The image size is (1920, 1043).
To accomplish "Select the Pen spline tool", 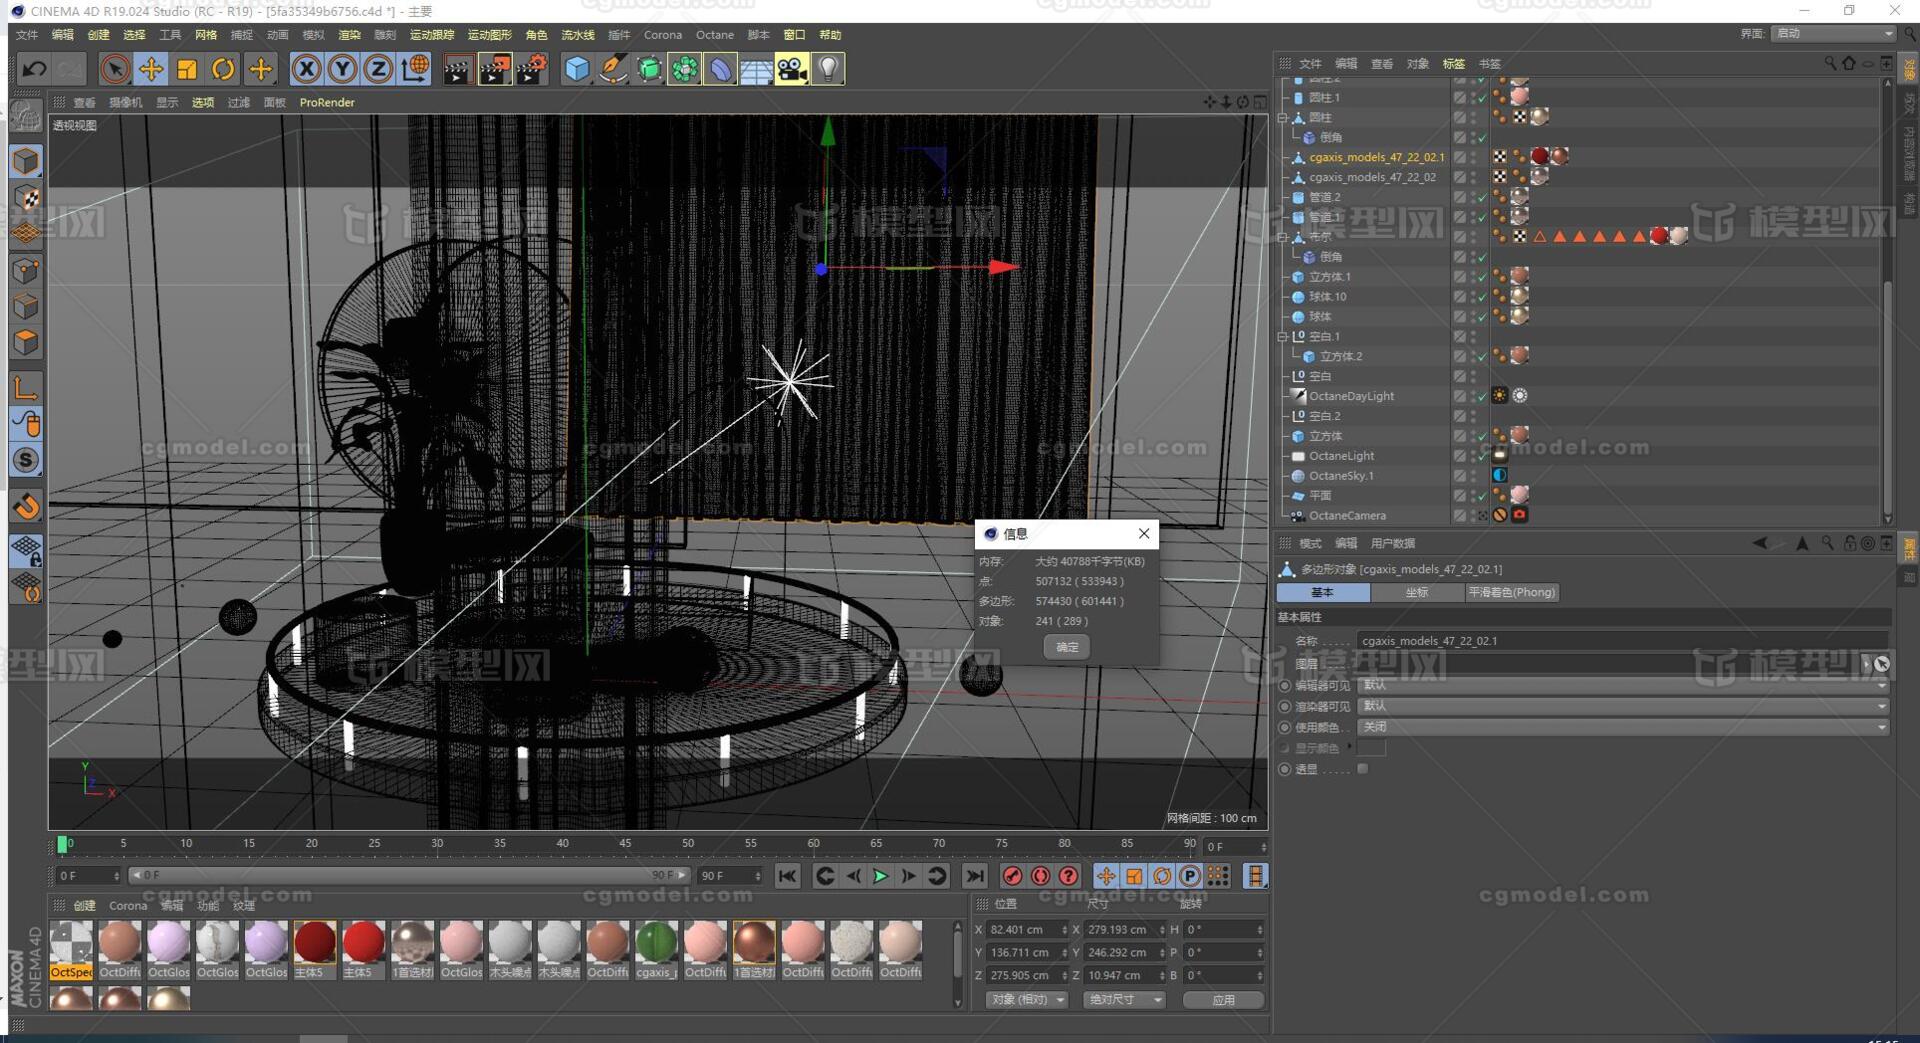I will (613, 69).
